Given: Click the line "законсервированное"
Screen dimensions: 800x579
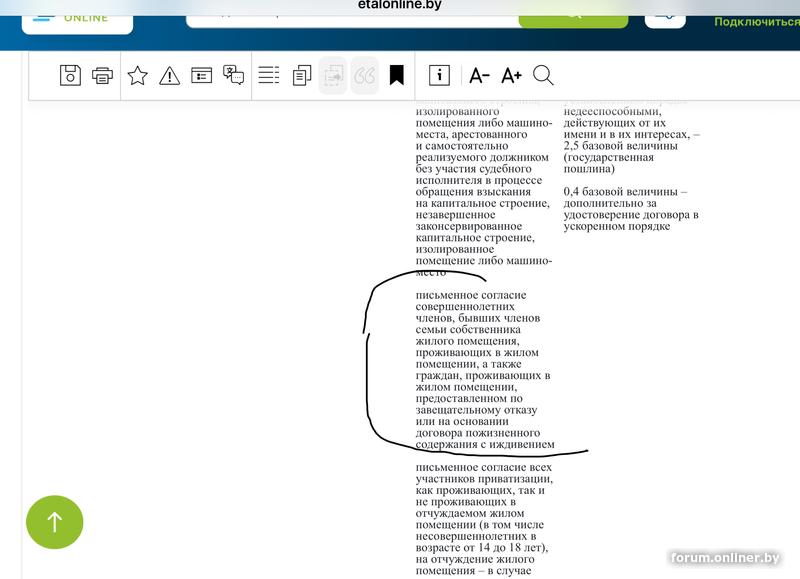Looking at the screenshot, I should click(x=468, y=226).
